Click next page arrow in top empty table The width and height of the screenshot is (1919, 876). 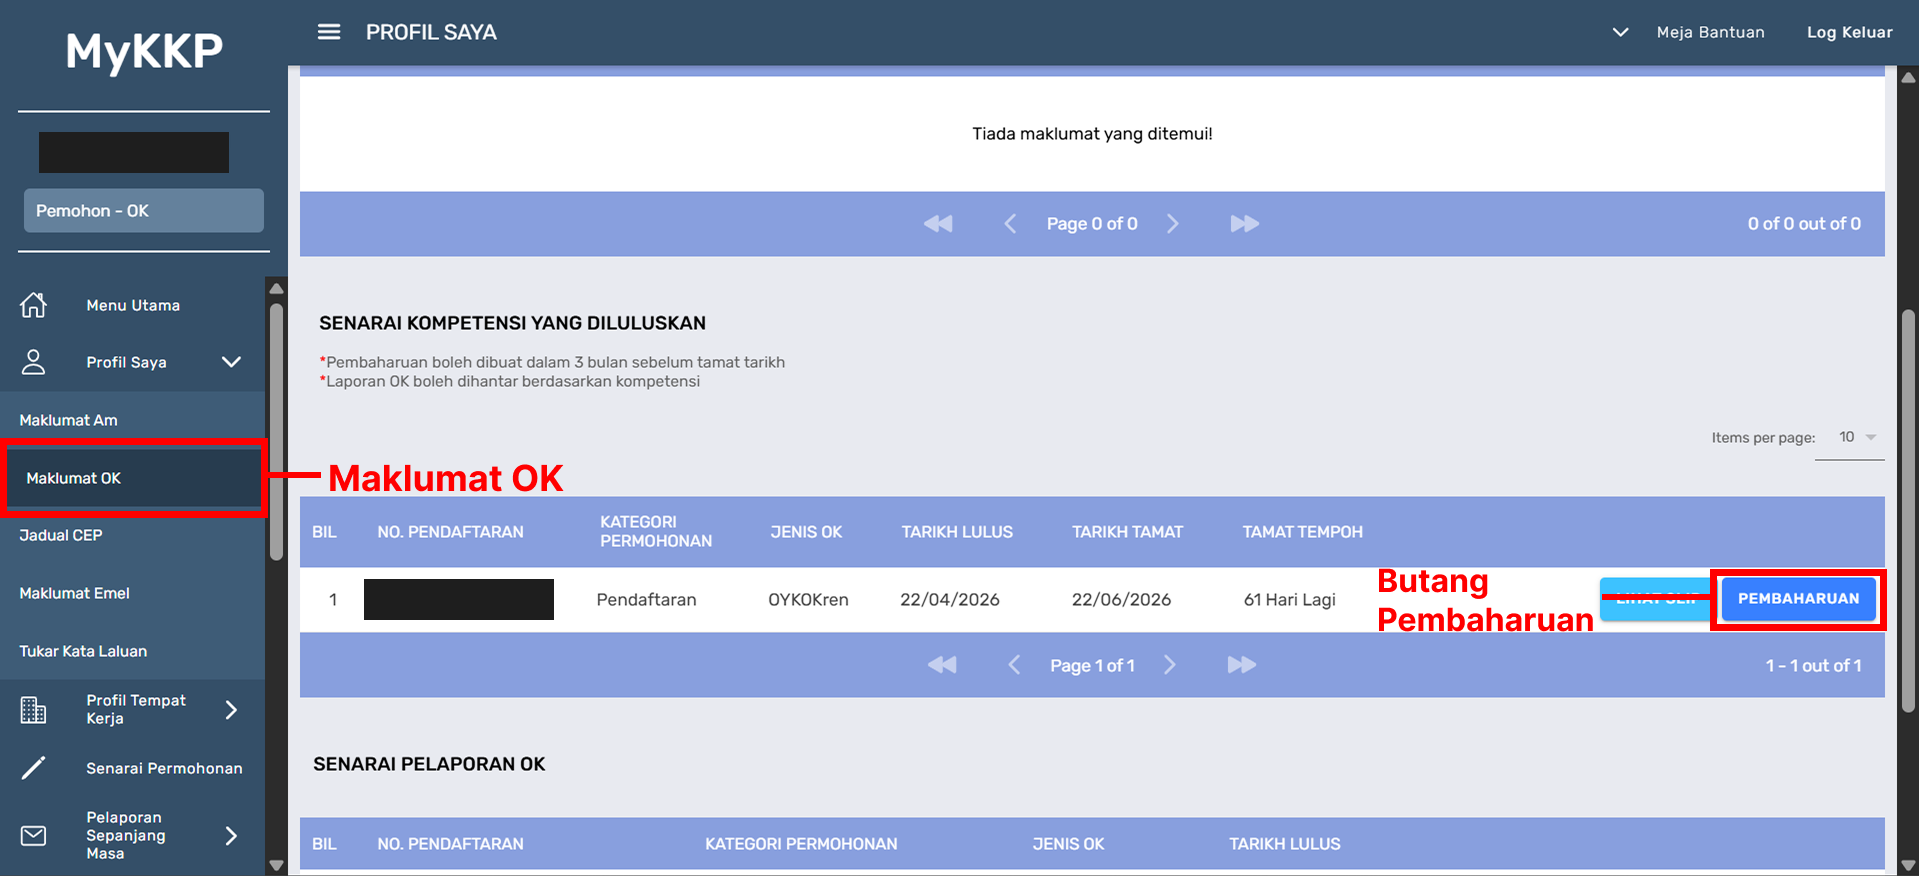1173,224
